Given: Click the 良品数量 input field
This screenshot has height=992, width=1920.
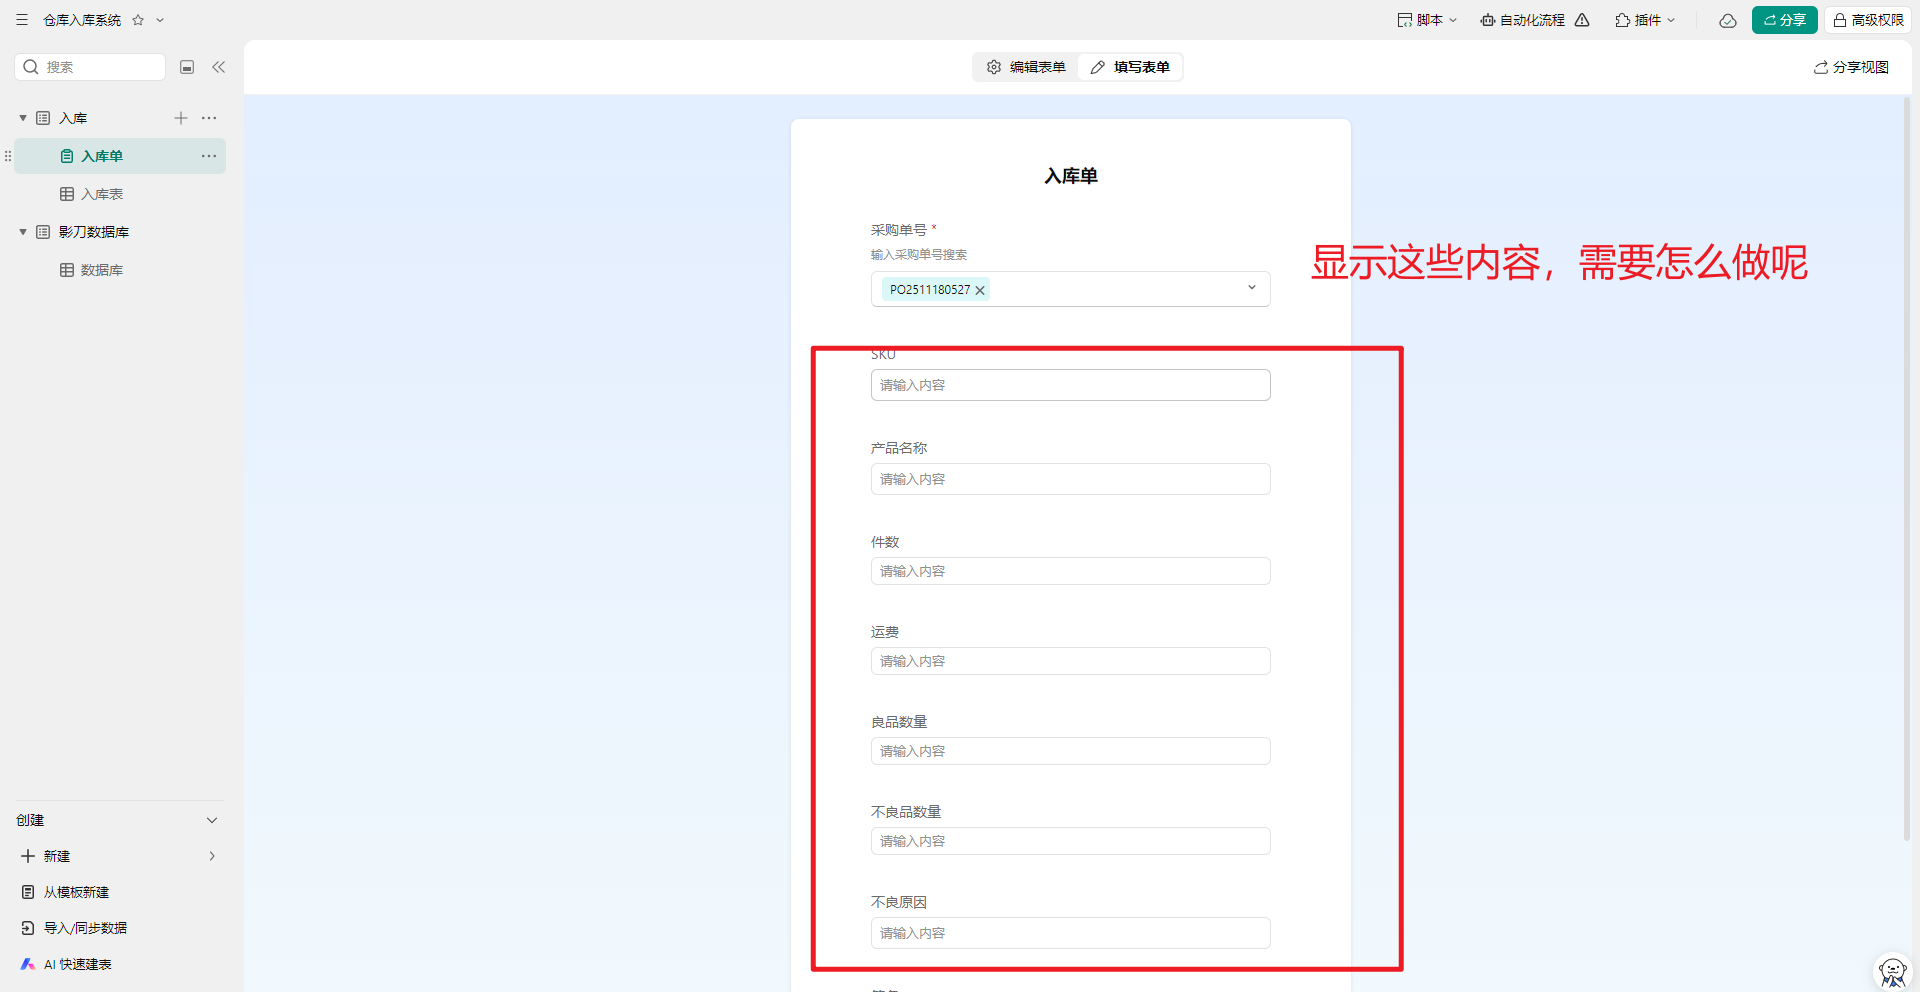Looking at the screenshot, I should tap(1070, 751).
